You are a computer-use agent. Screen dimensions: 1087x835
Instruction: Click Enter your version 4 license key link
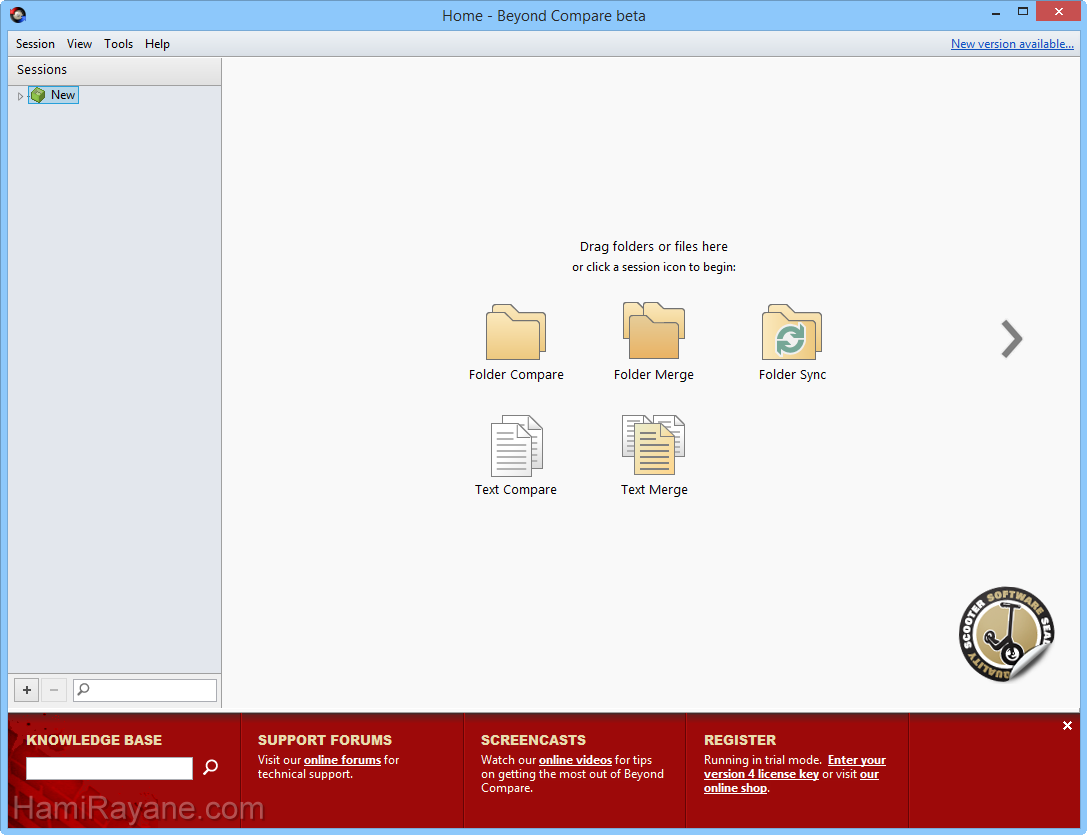tap(795, 767)
